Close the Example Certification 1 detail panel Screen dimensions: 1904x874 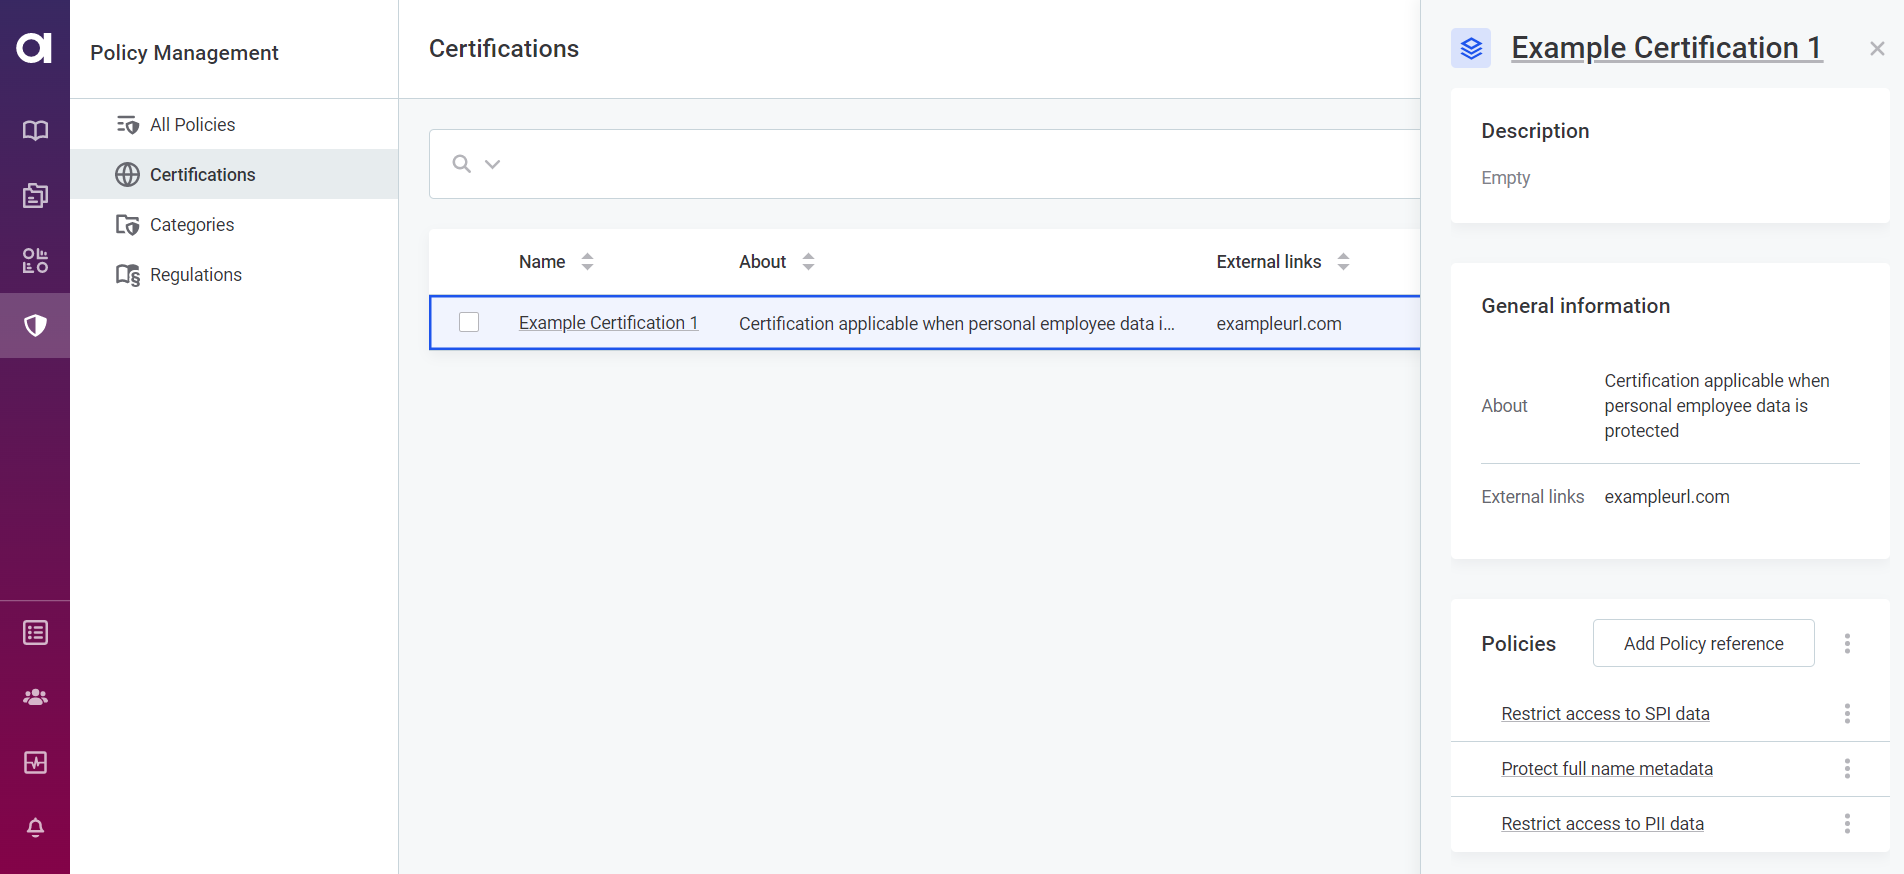click(x=1877, y=49)
